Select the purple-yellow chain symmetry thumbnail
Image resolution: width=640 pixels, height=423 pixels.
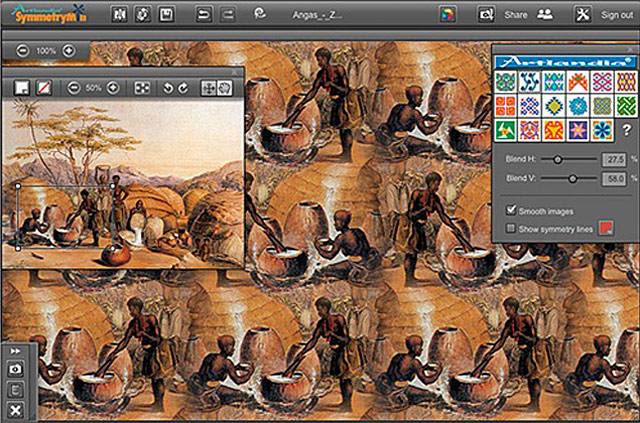626,82
